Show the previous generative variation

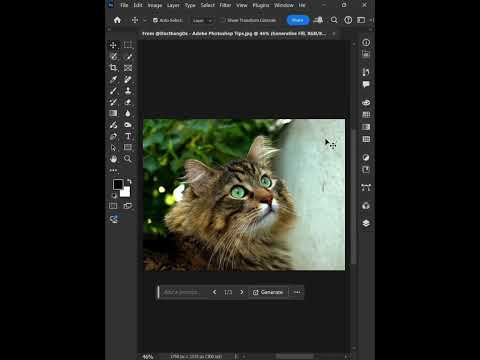214,292
